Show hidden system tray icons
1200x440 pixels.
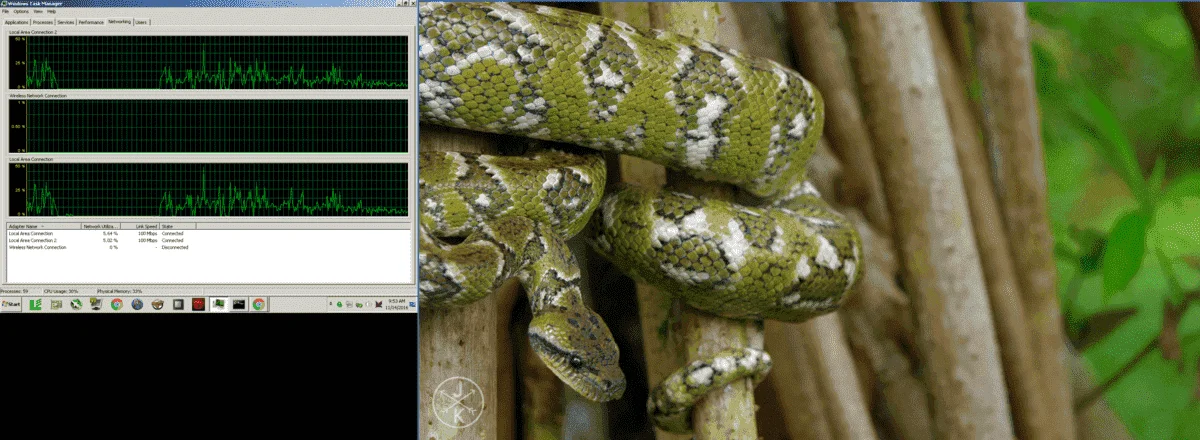point(331,303)
